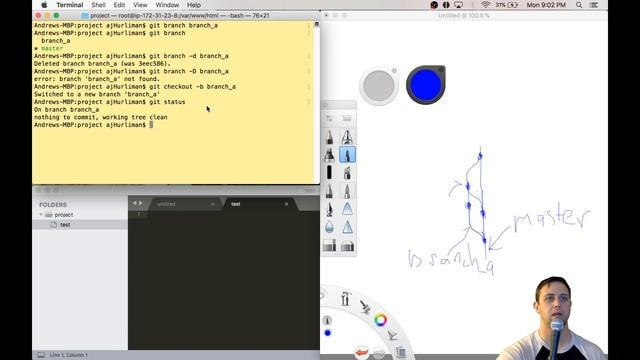Image resolution: width=640 pixels, height=360 pixels.
Task: Select the chisel-tip marker brush
Action: click(347, 173)
